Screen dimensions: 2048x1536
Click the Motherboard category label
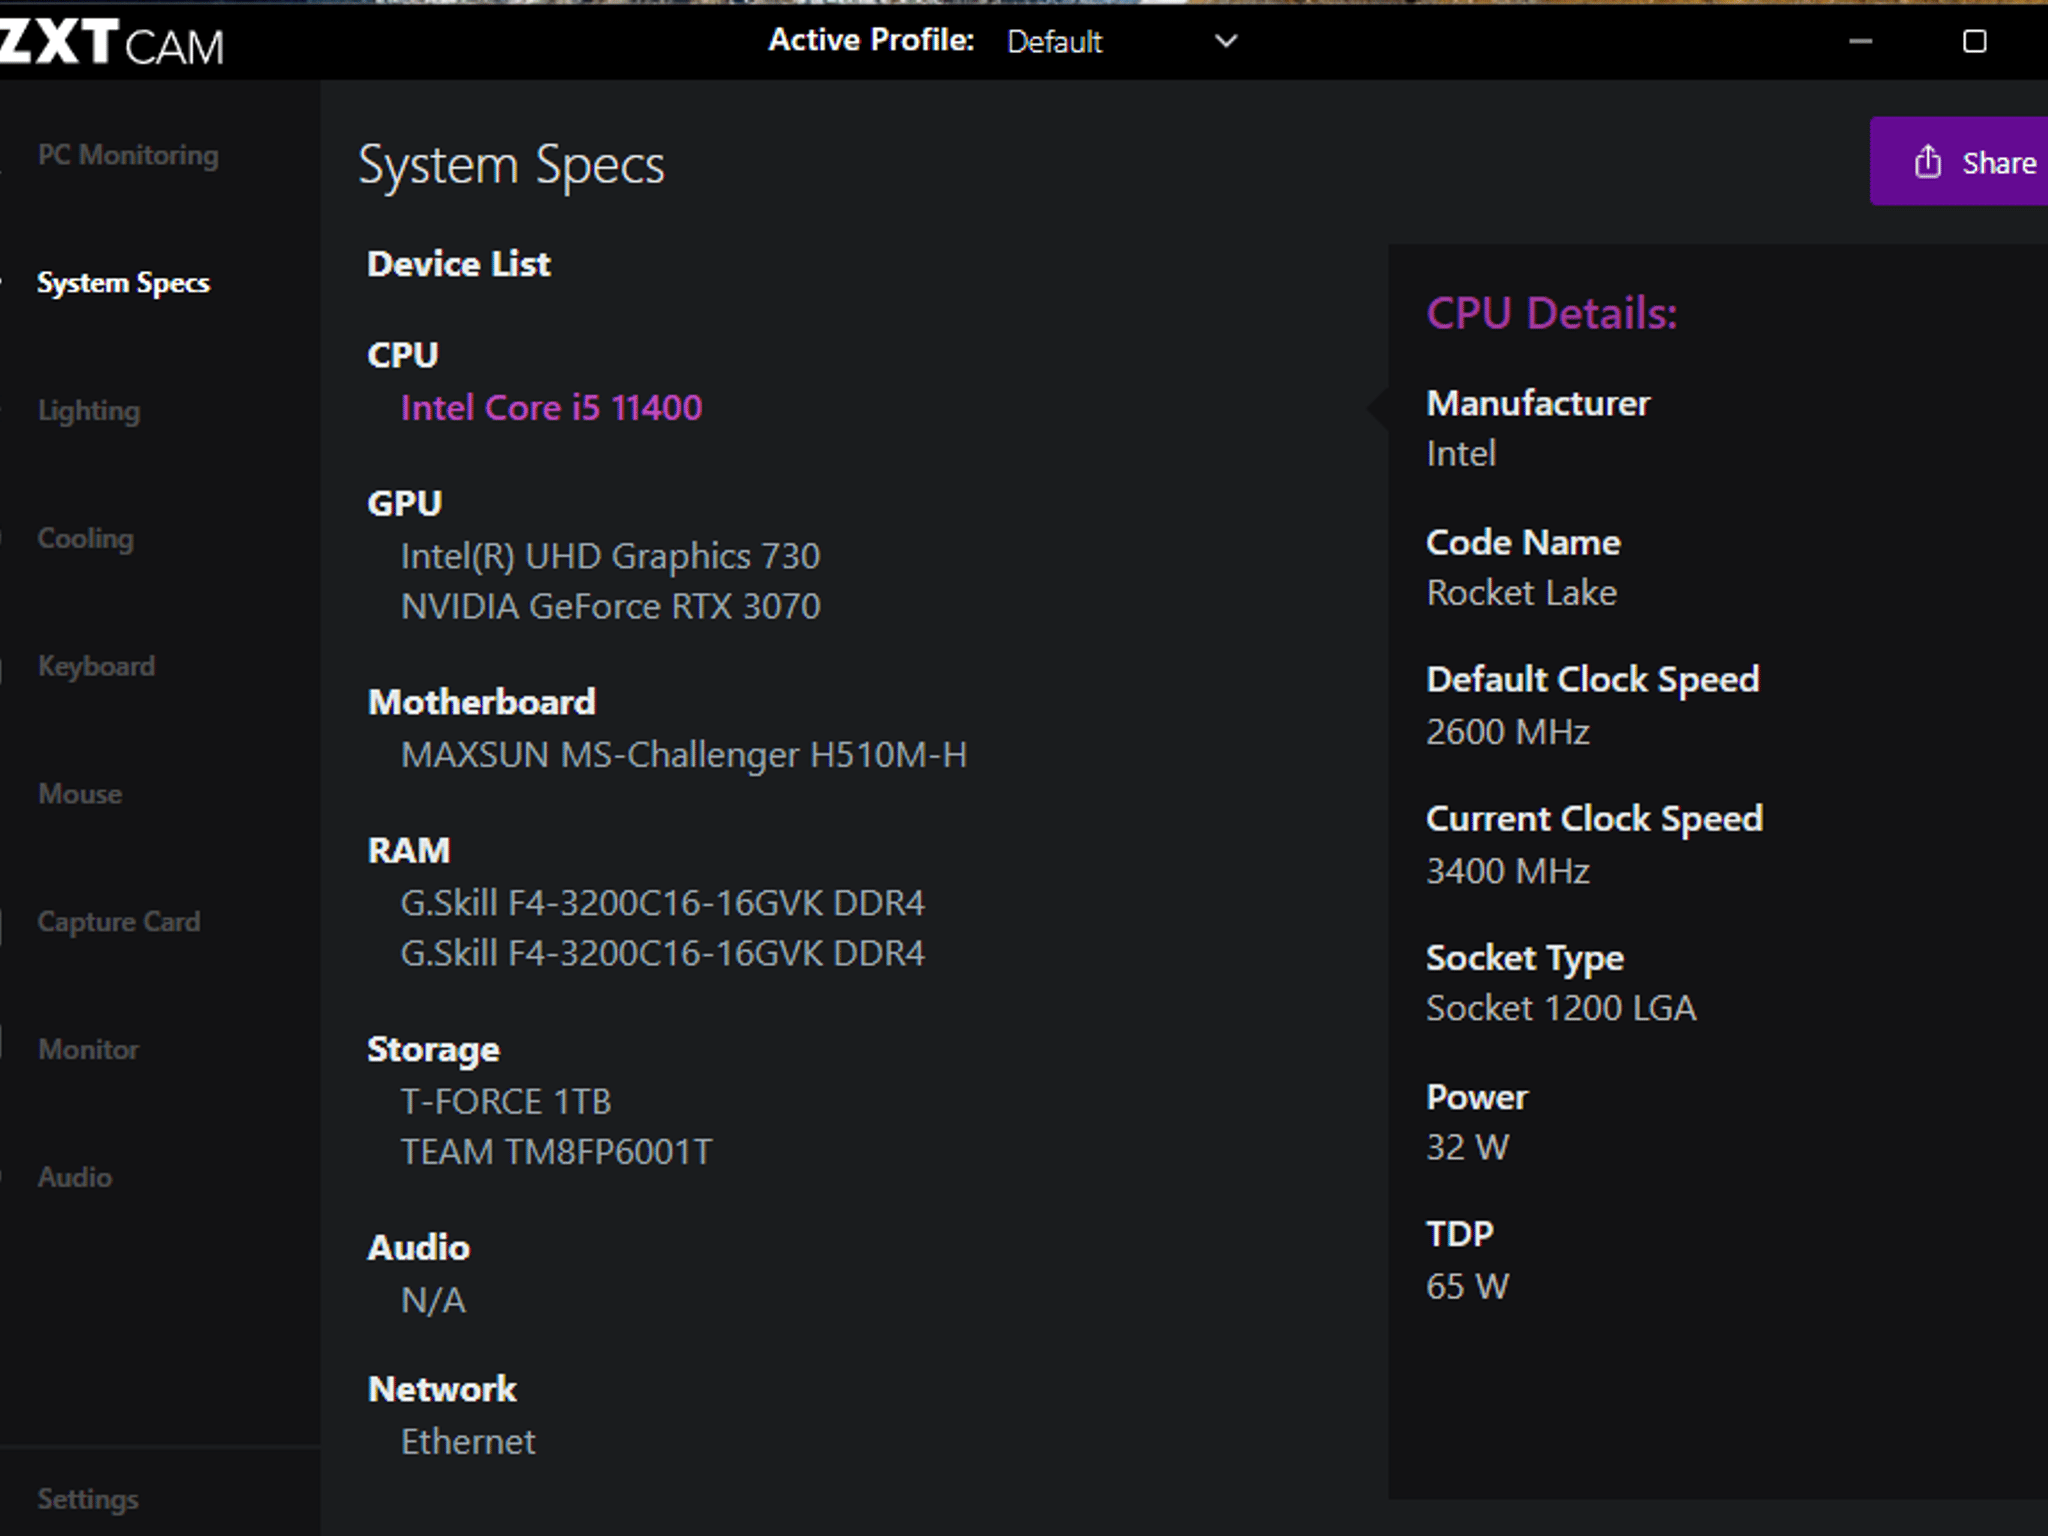(x=481, y=702)
